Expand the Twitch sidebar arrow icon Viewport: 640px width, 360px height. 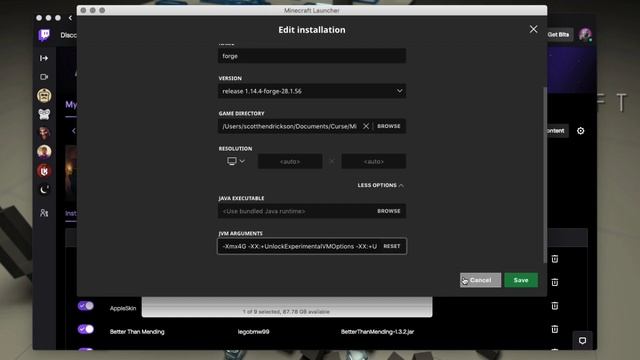point(44,58)
